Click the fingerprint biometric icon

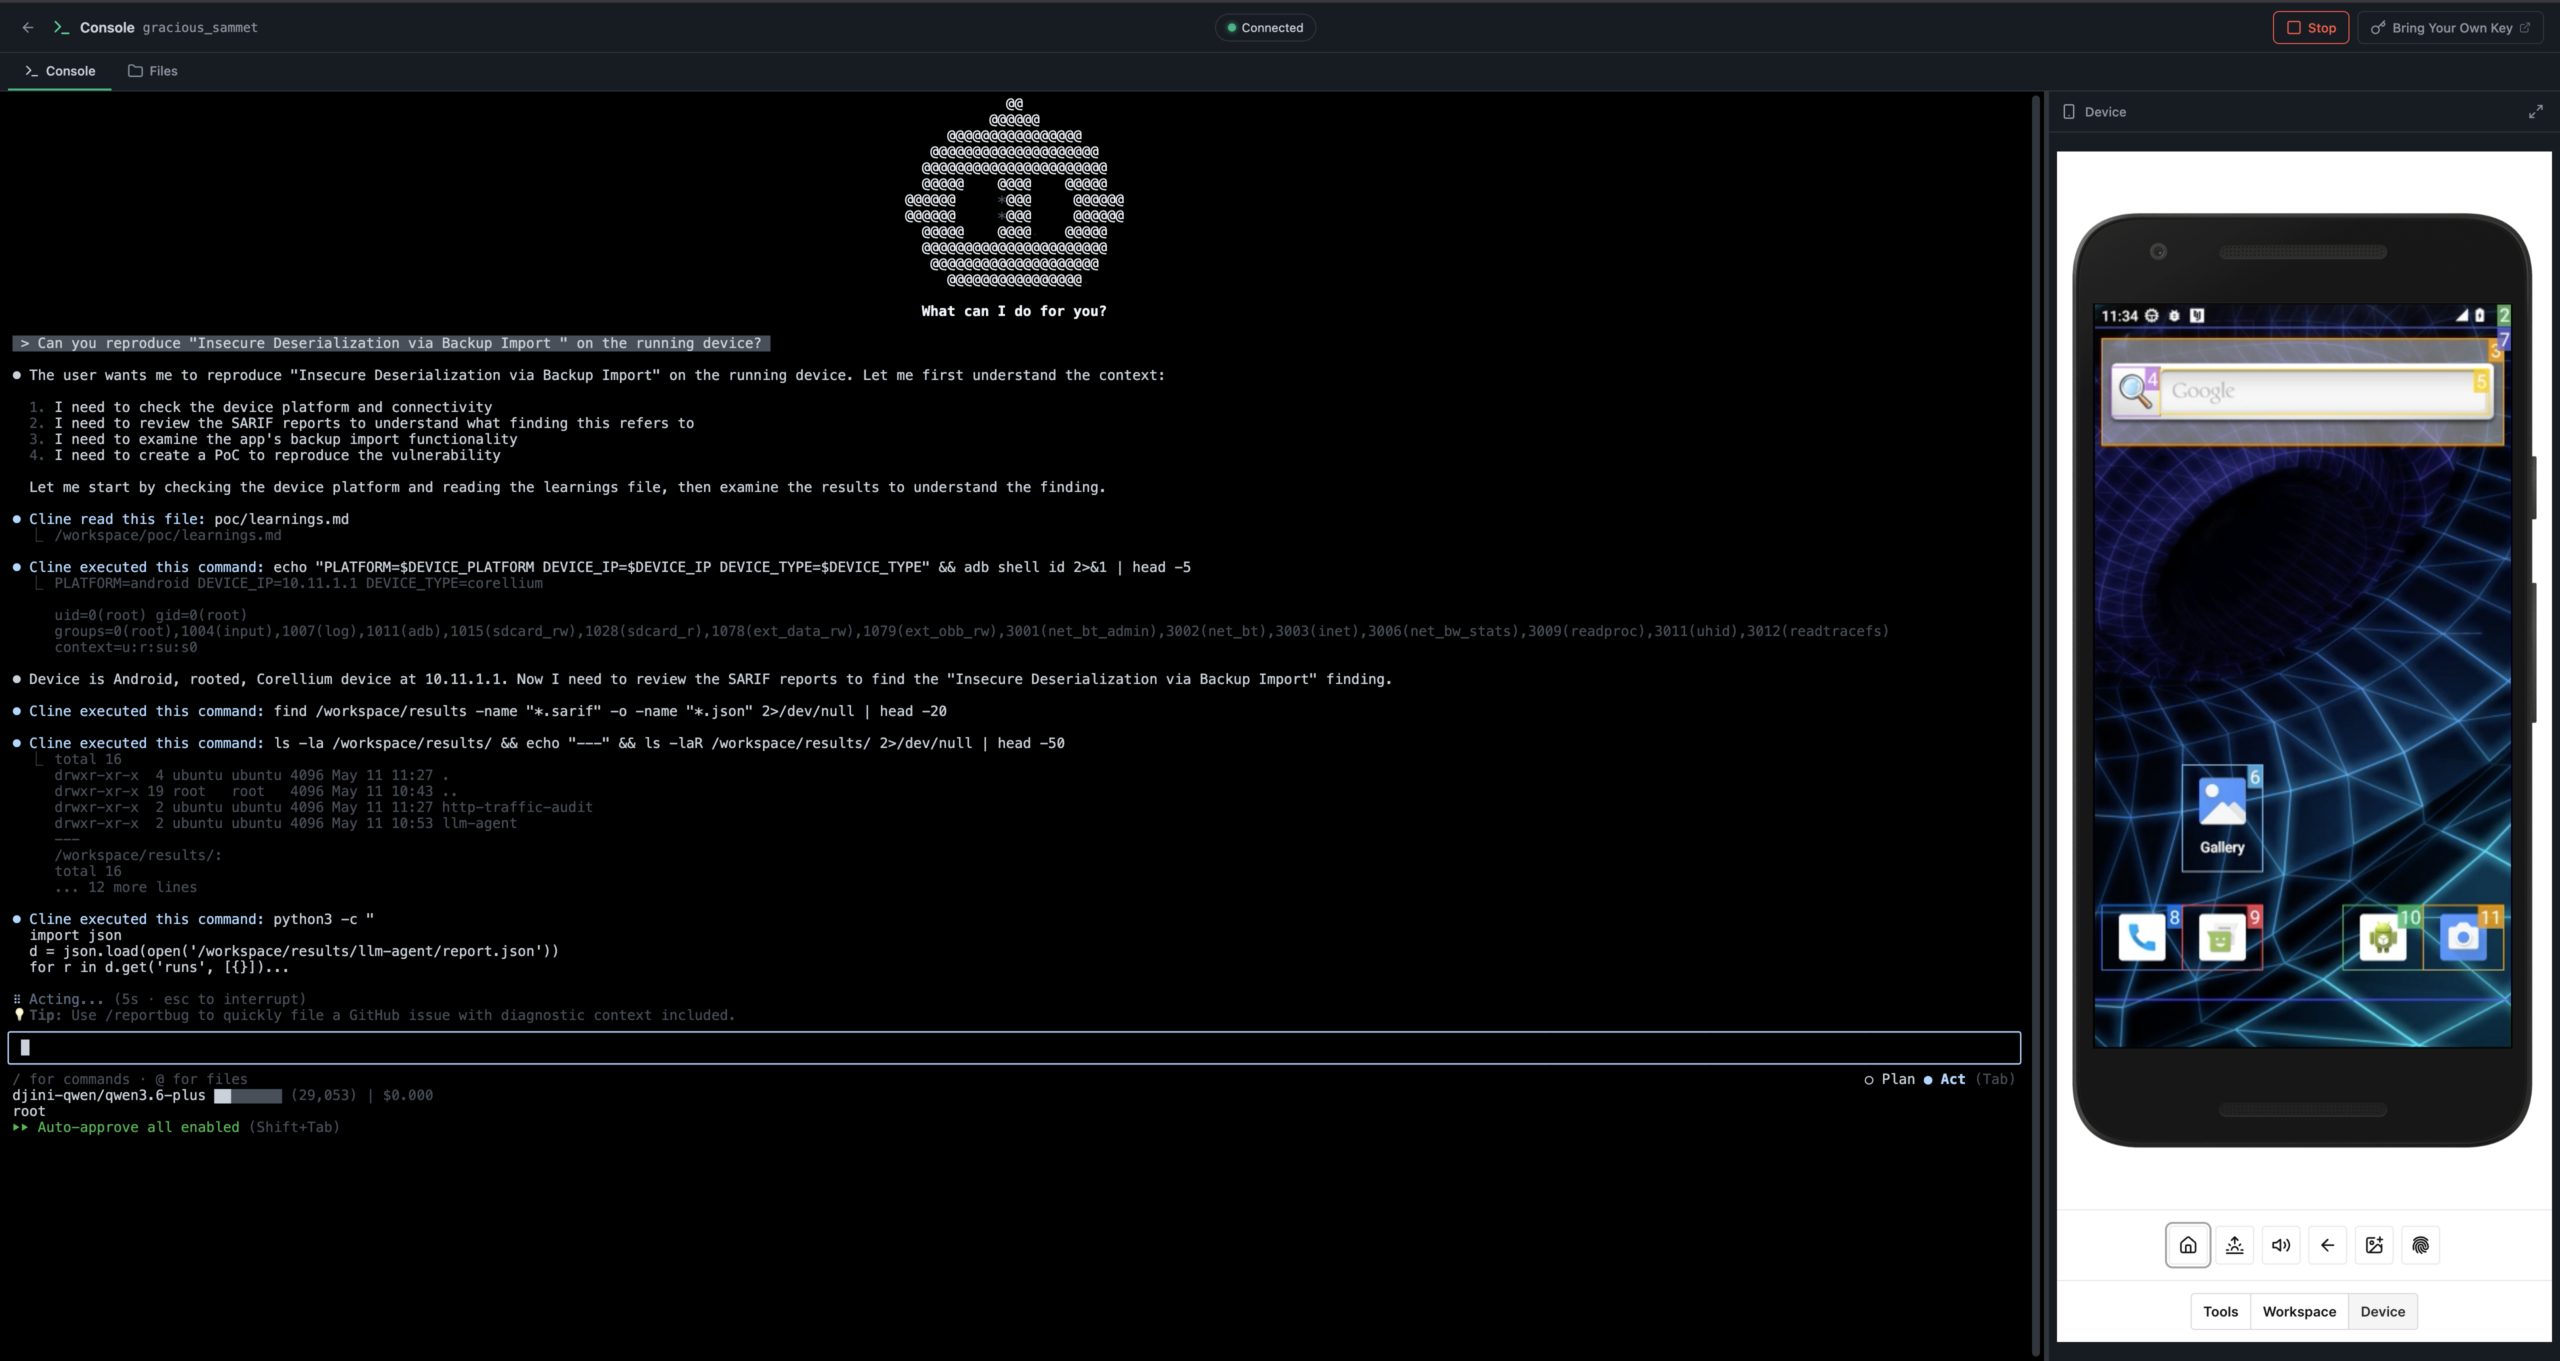pyautogui.click(x=2420, y=1245)
